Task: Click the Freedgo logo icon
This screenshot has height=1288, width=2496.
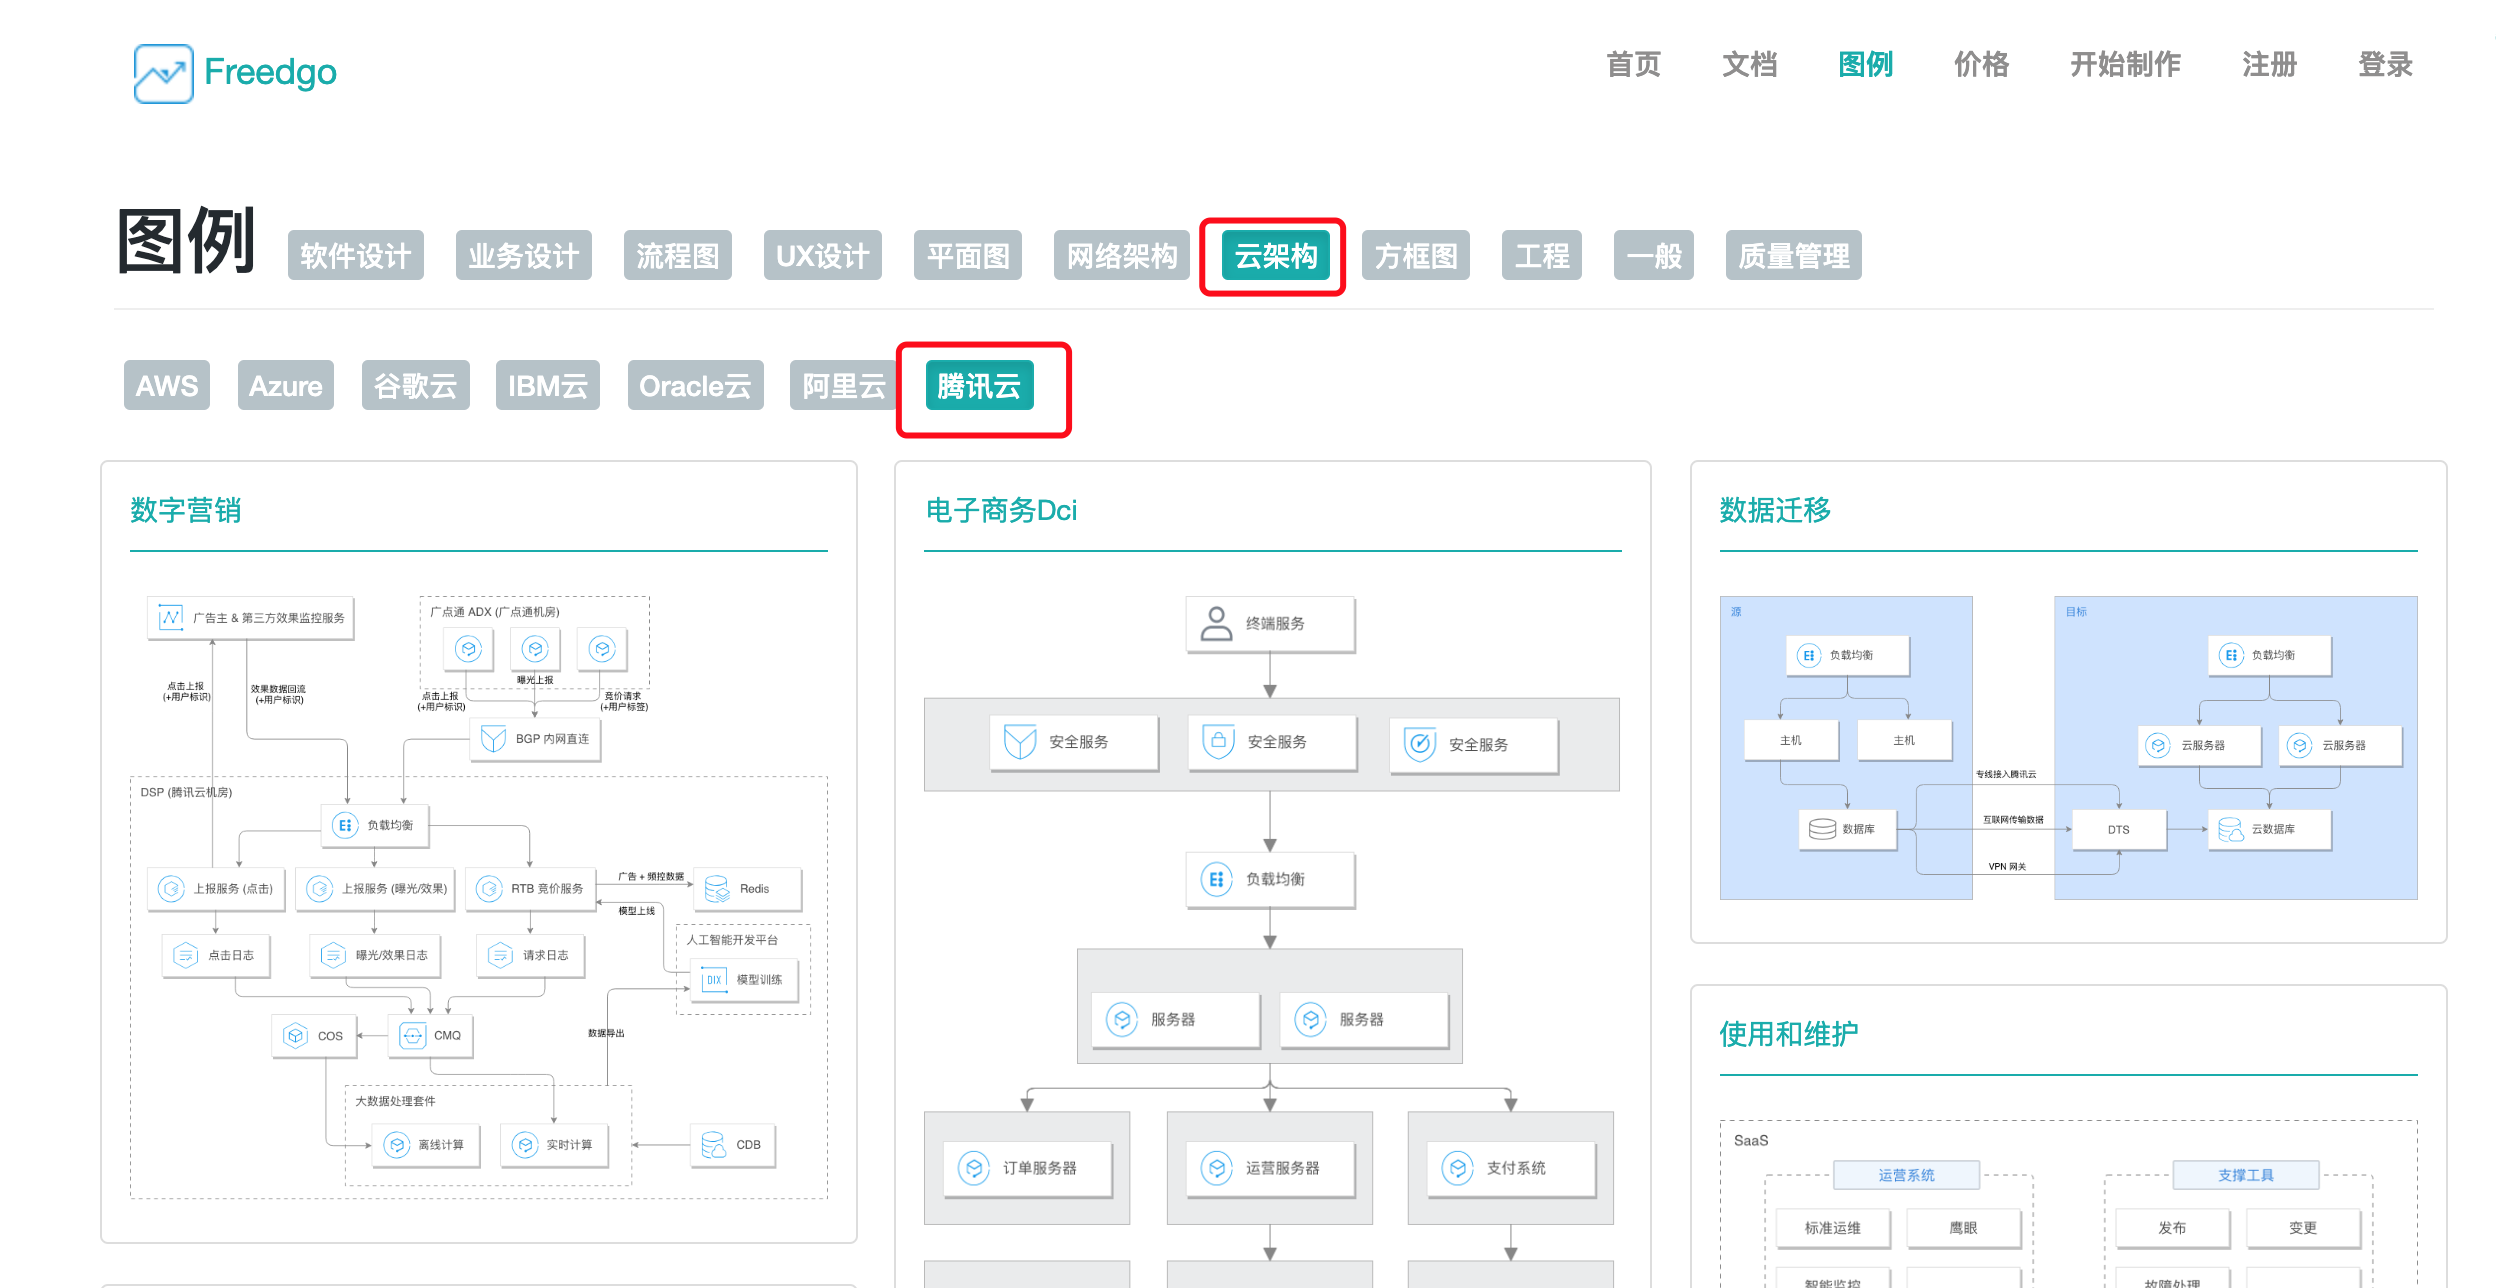Action: [163, 73]
